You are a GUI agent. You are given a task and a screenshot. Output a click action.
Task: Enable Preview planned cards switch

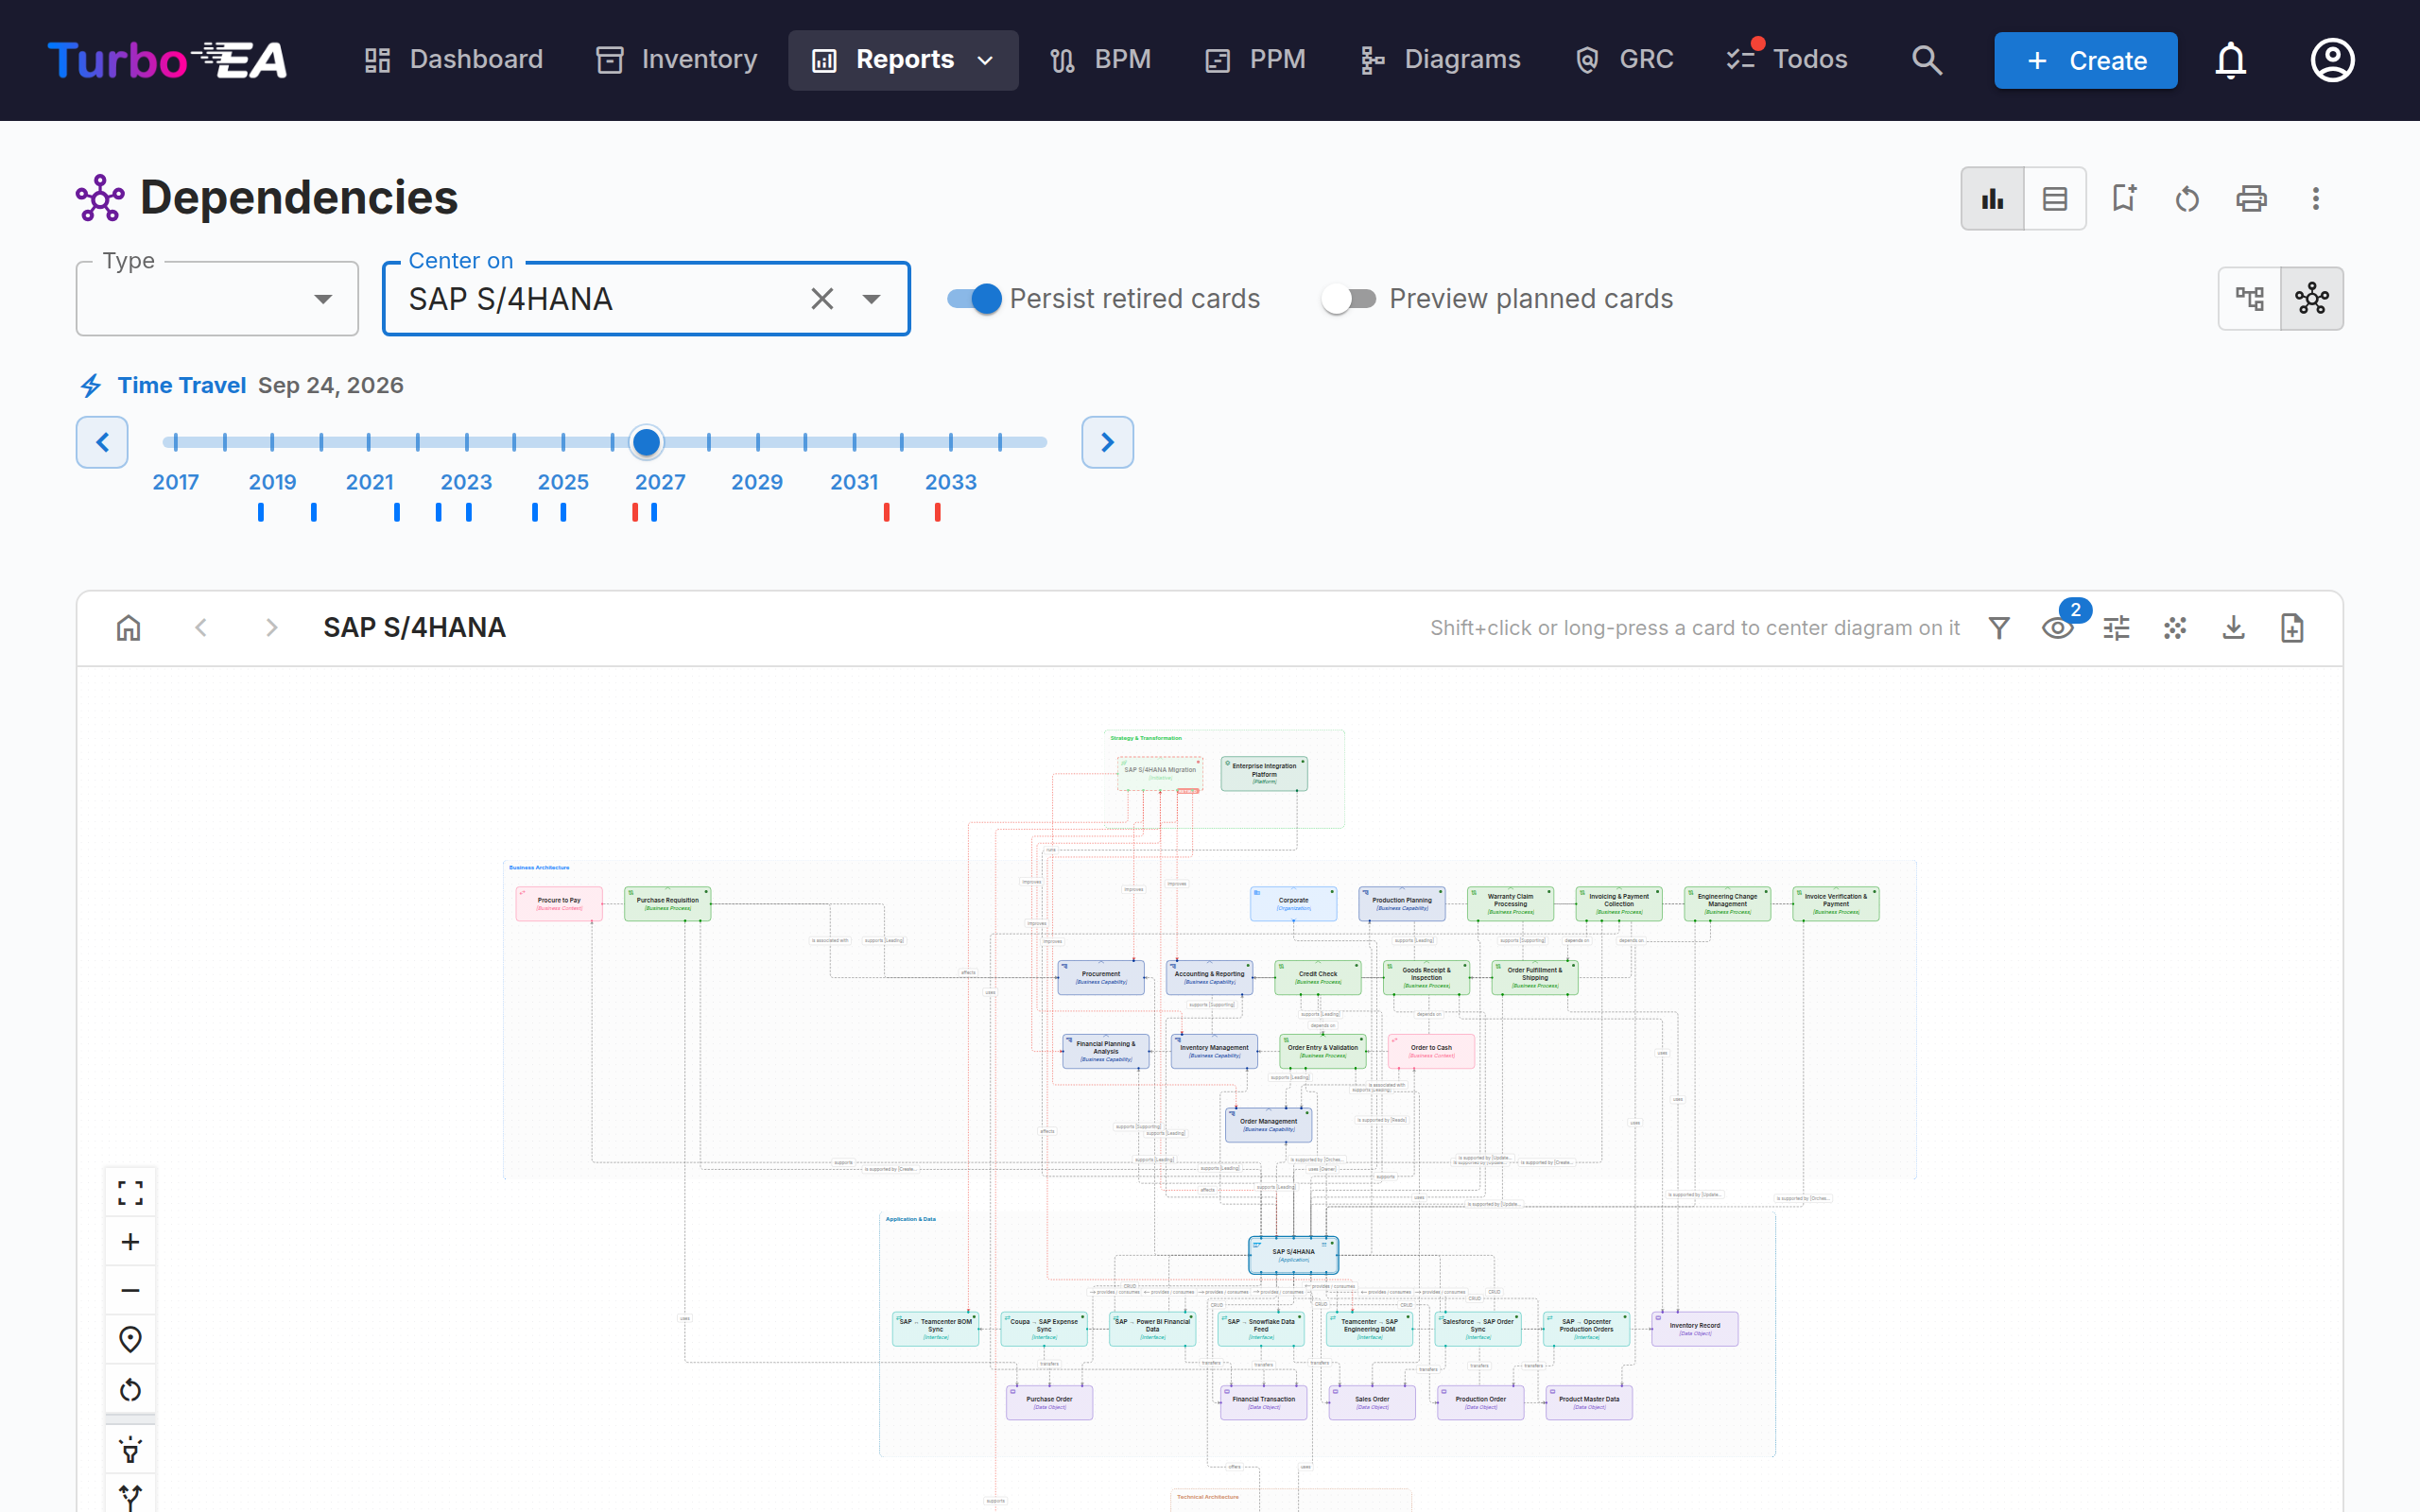pos(1348,298)
